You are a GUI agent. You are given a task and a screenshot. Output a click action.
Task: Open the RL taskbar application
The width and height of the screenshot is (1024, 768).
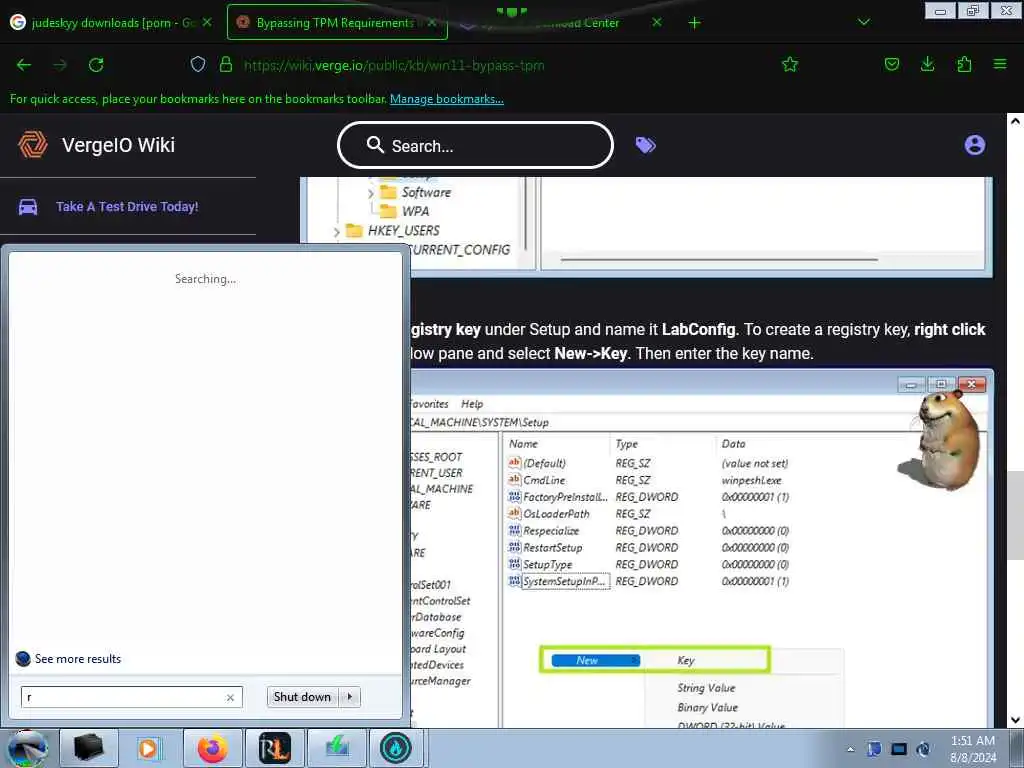274,748
